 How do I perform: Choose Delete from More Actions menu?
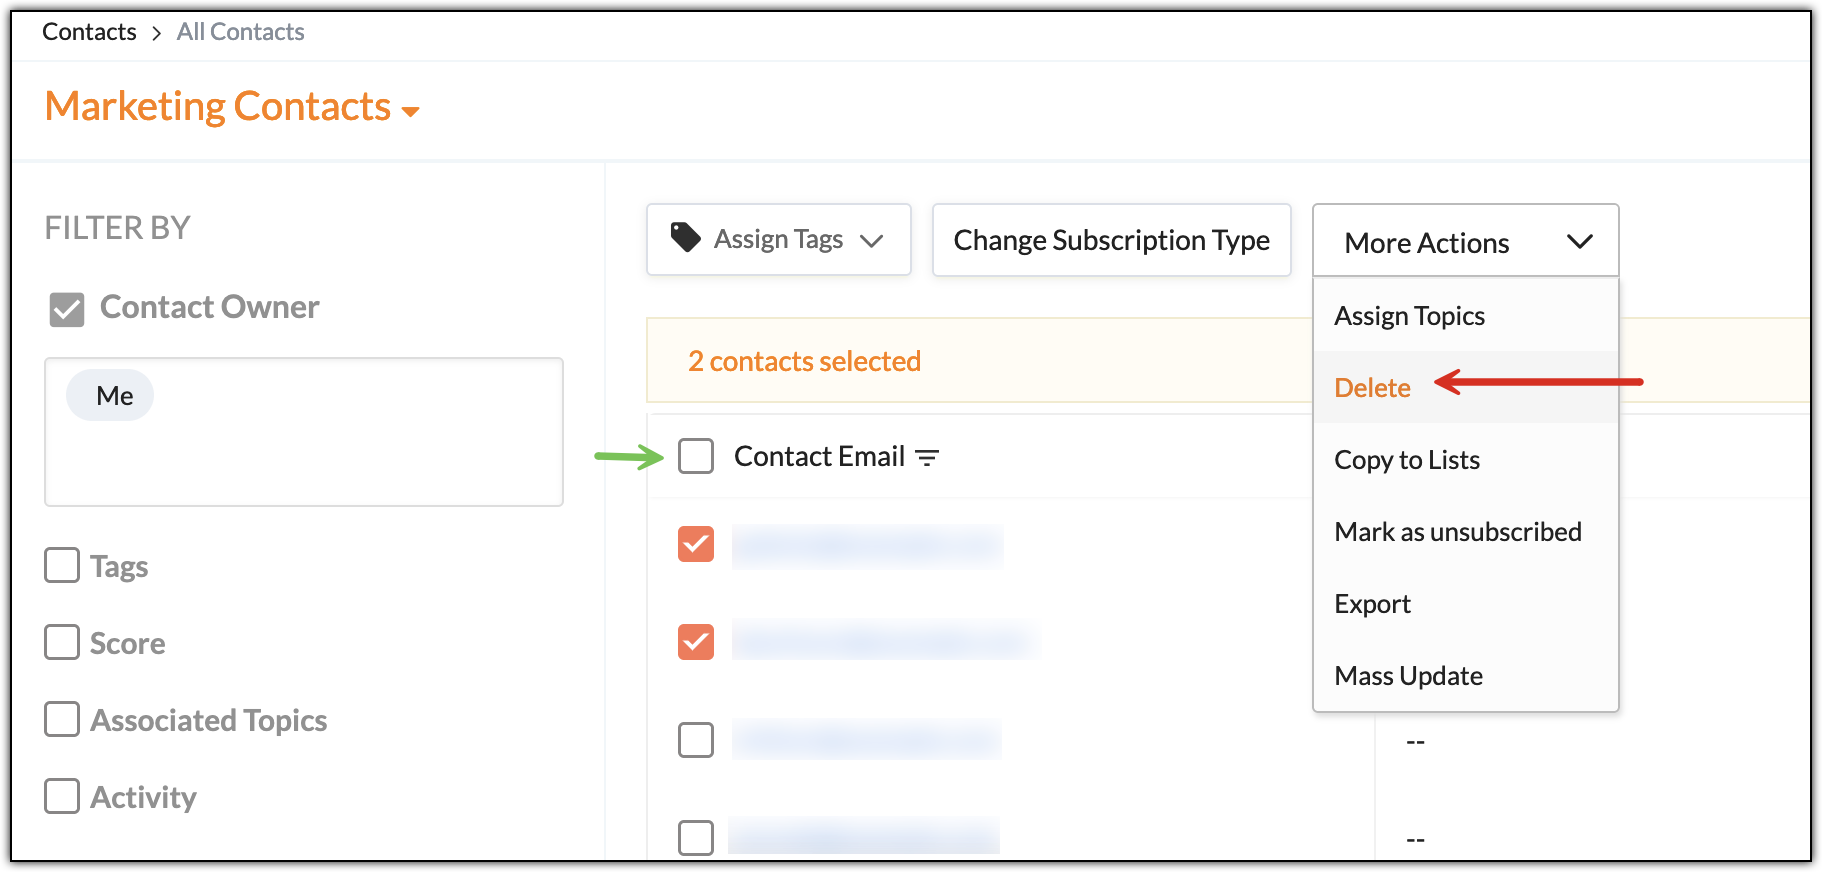tap(1372, 388)
